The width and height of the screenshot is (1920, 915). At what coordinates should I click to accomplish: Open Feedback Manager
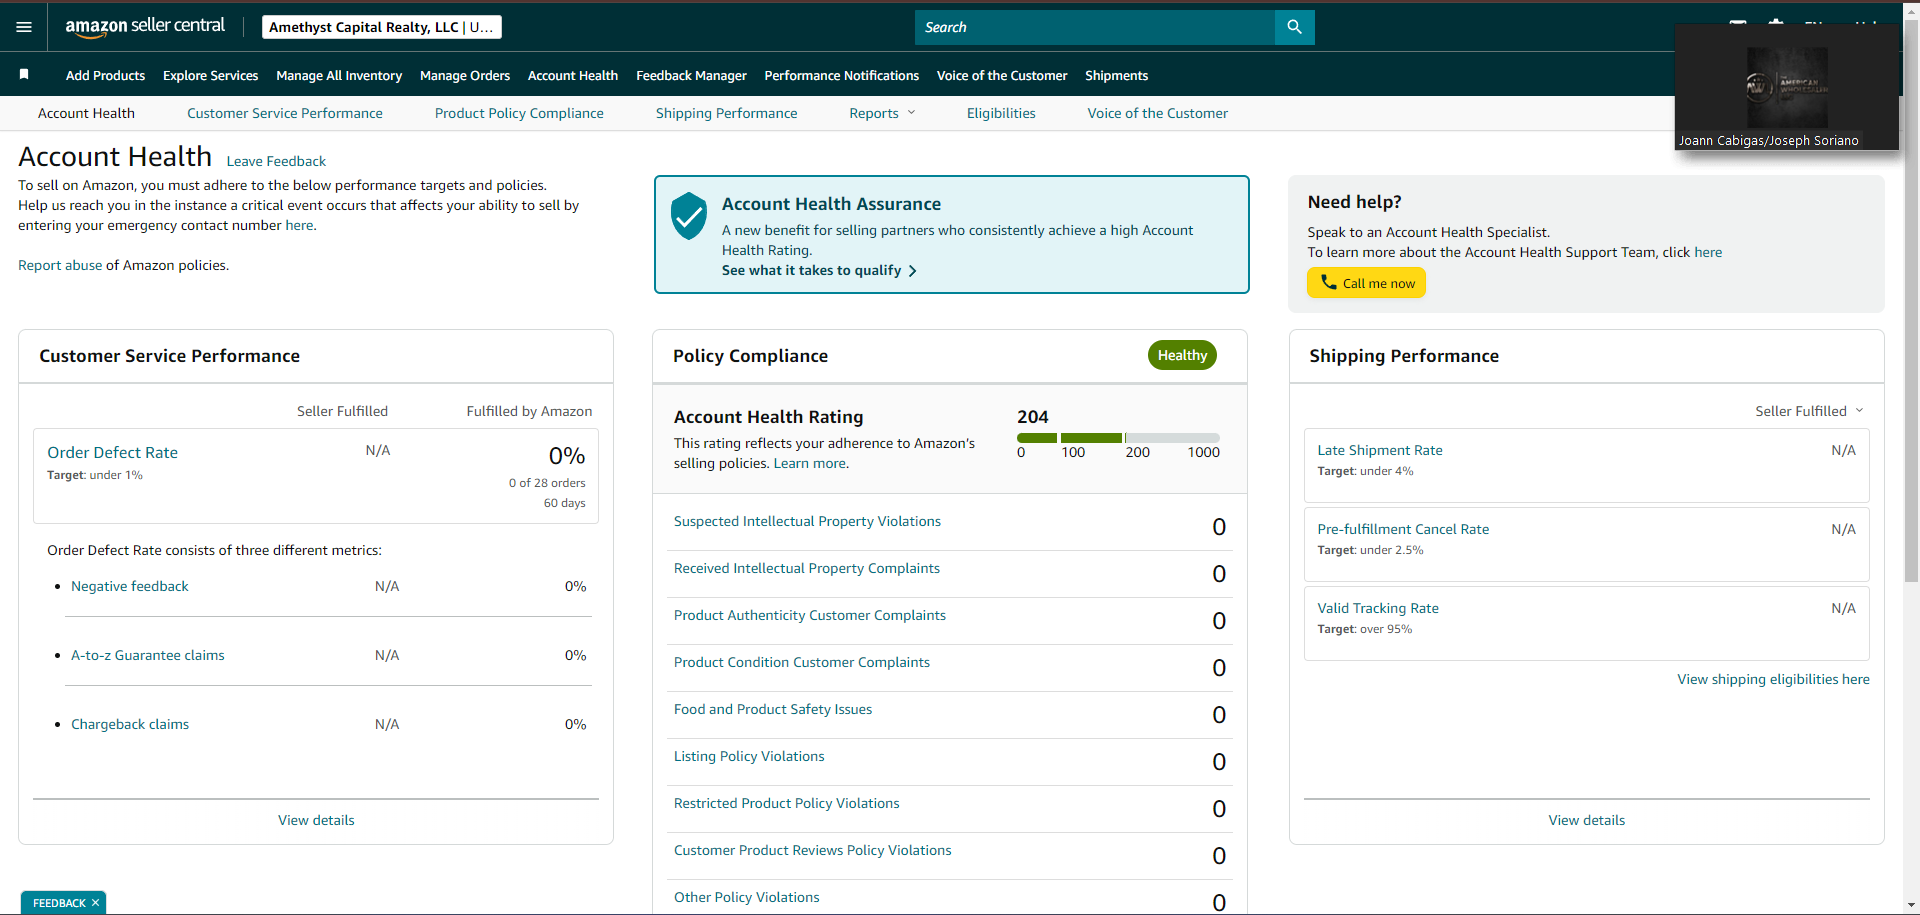click(691, 75)
